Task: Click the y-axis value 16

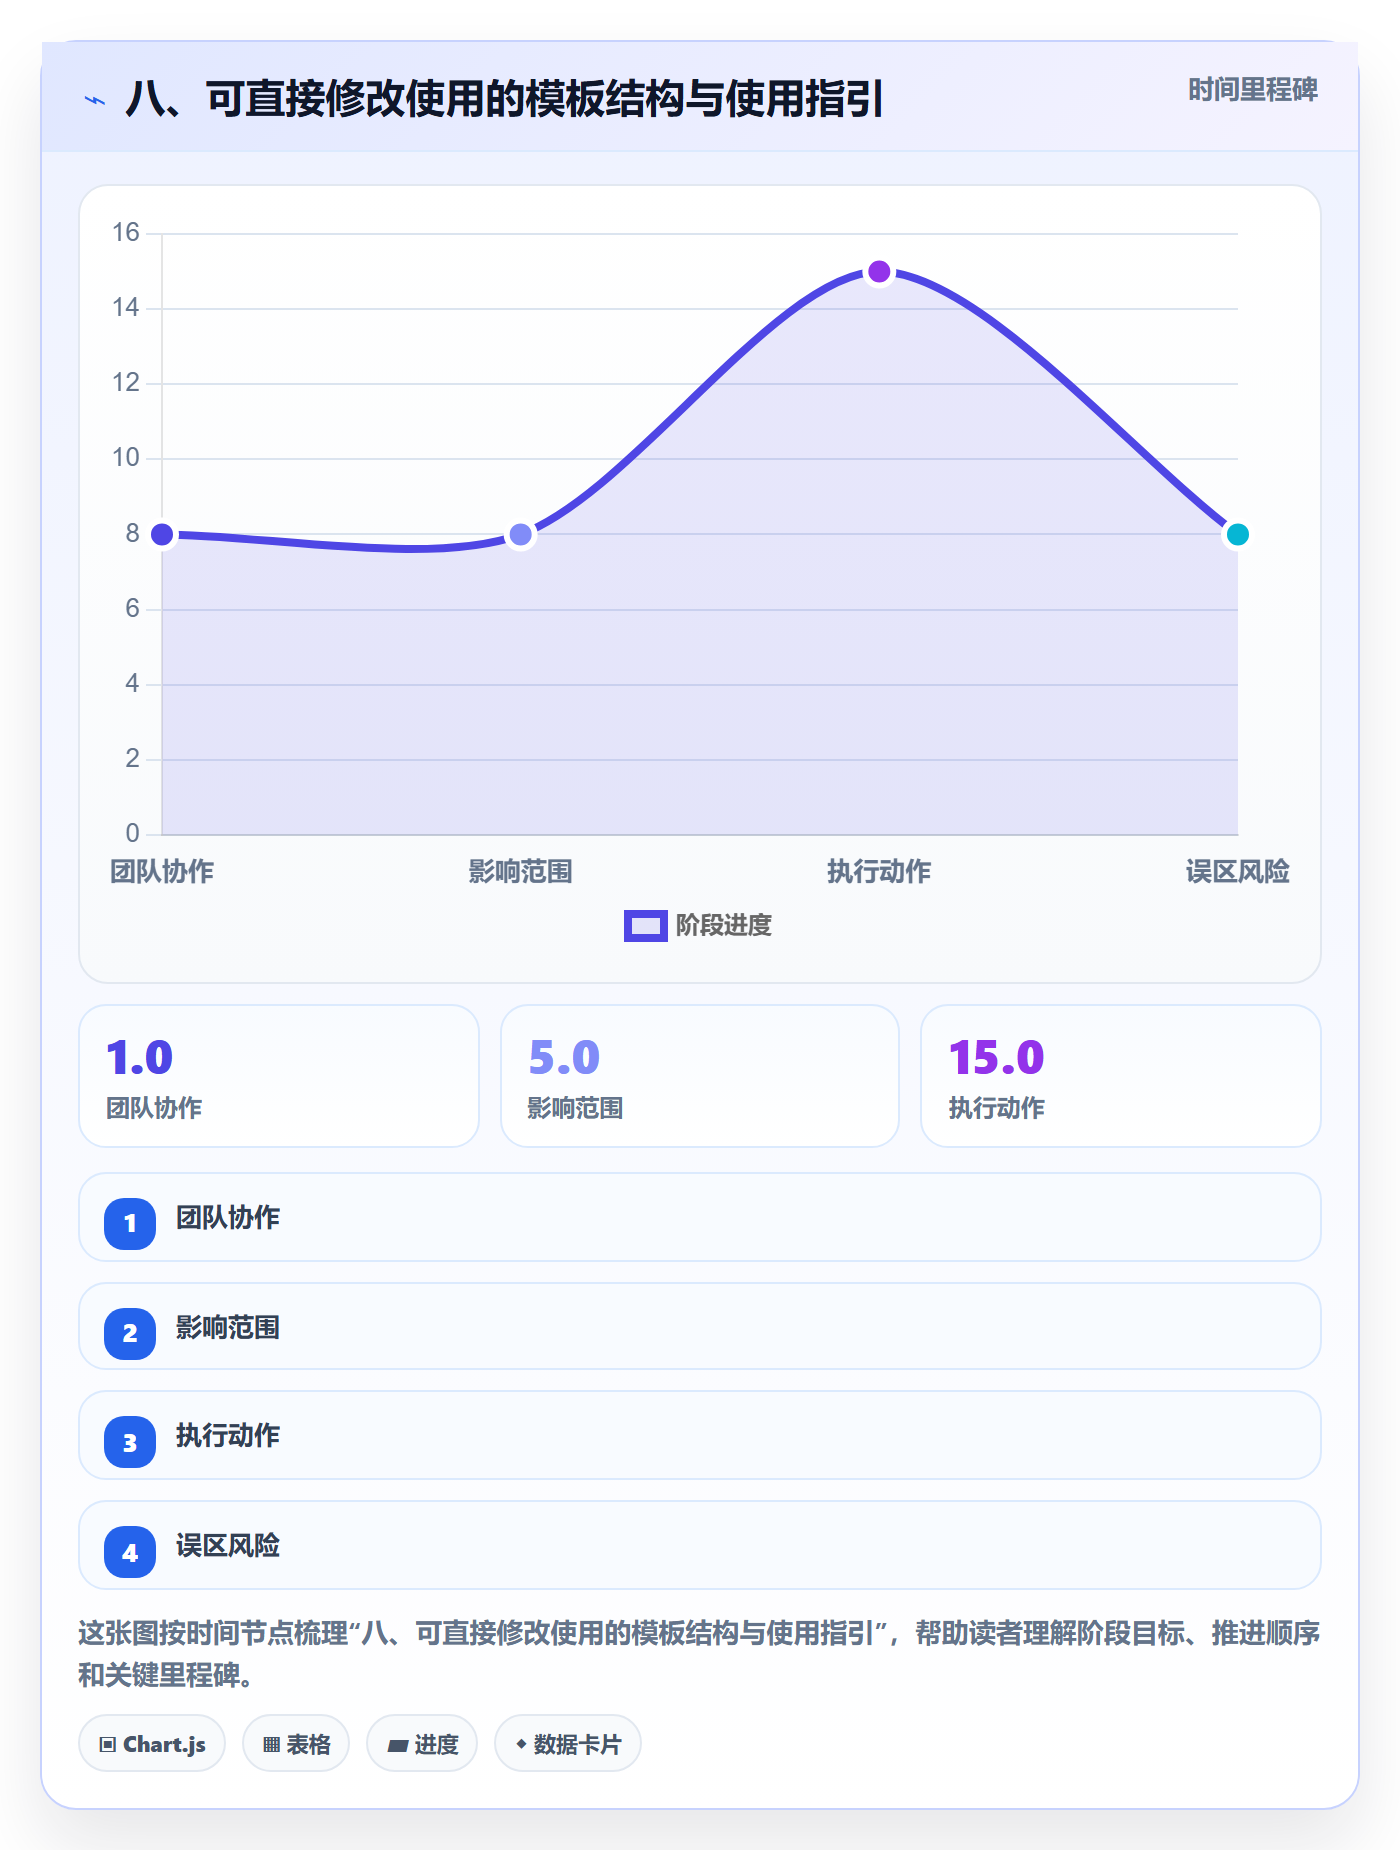Action: [x=126, y=232]
